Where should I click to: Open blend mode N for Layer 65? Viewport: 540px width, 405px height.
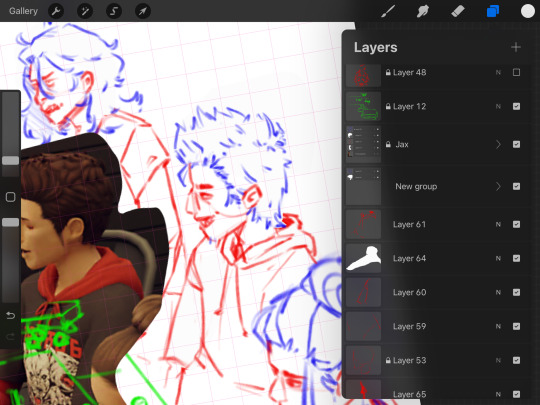click(x=498, y=394)
